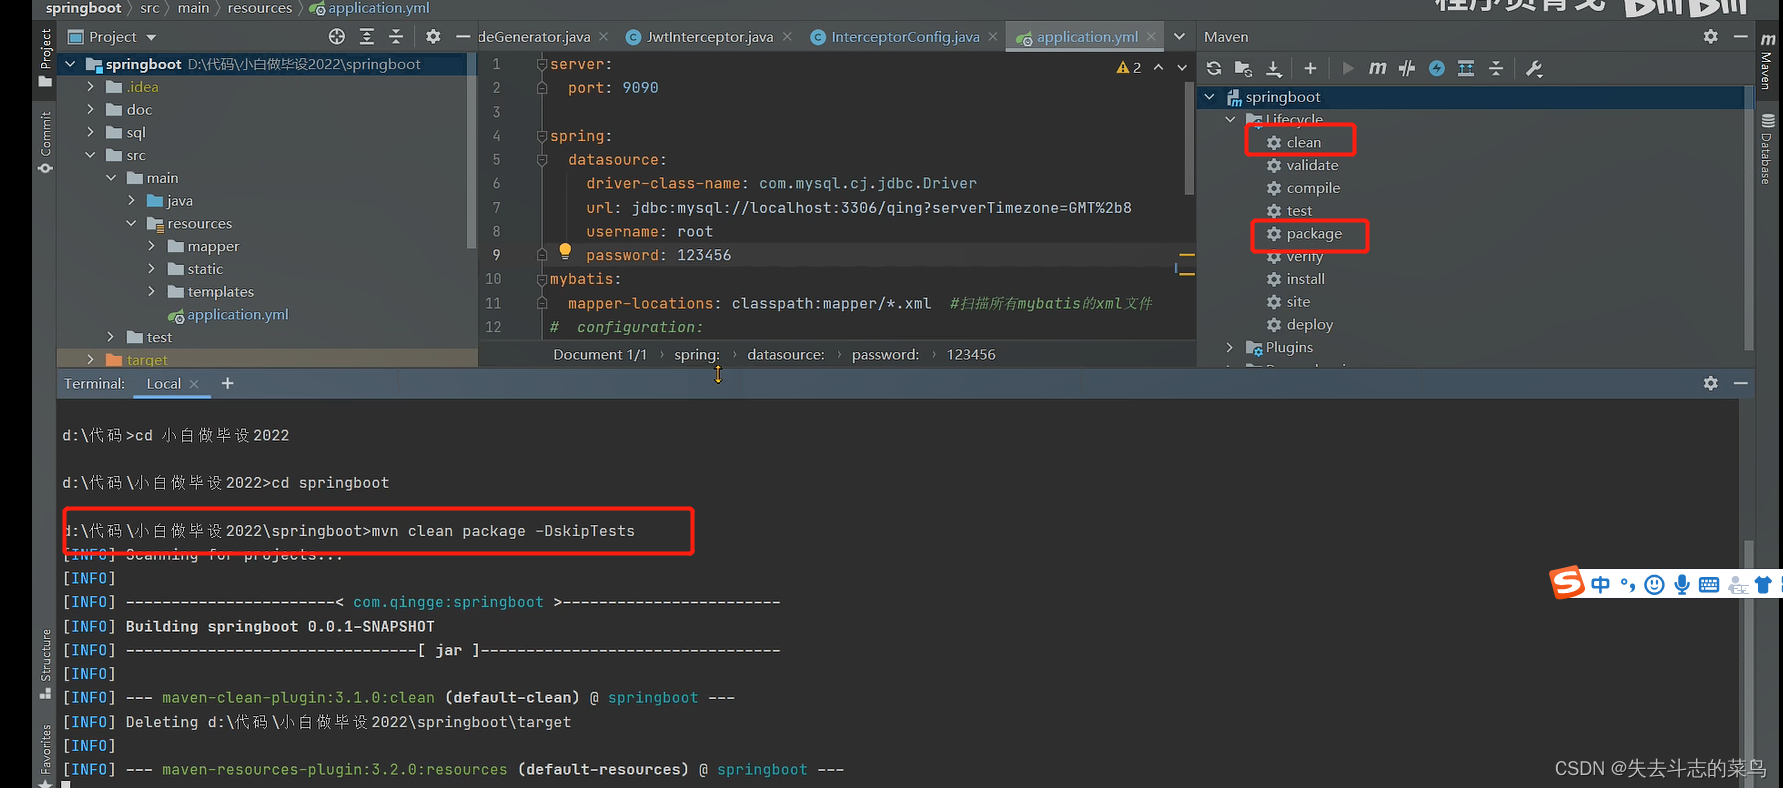Select application.yml editor tab
This screenshot has width=1783, height=788.
(x=1086, y=37)
